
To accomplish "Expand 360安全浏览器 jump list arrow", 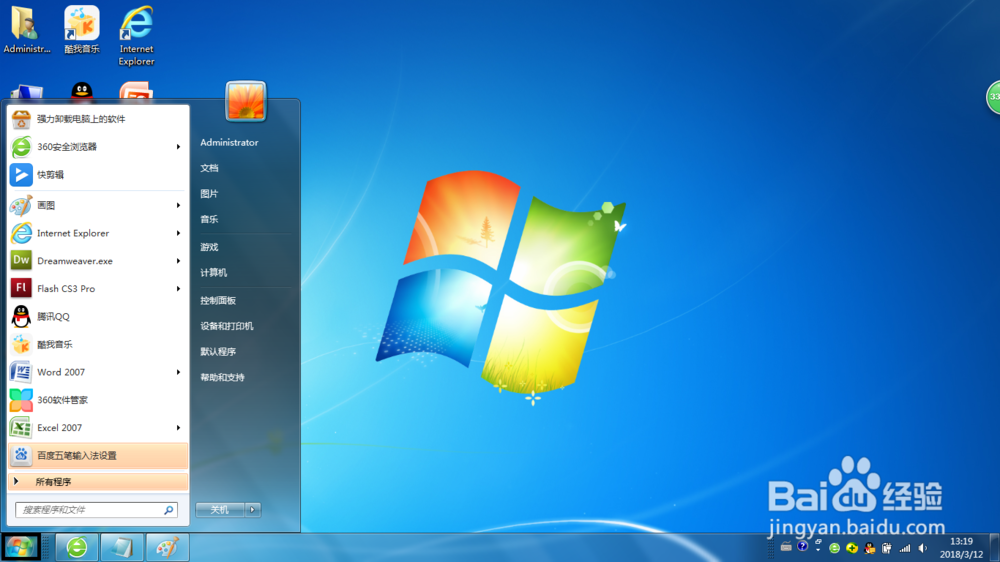I will point(179,147).
